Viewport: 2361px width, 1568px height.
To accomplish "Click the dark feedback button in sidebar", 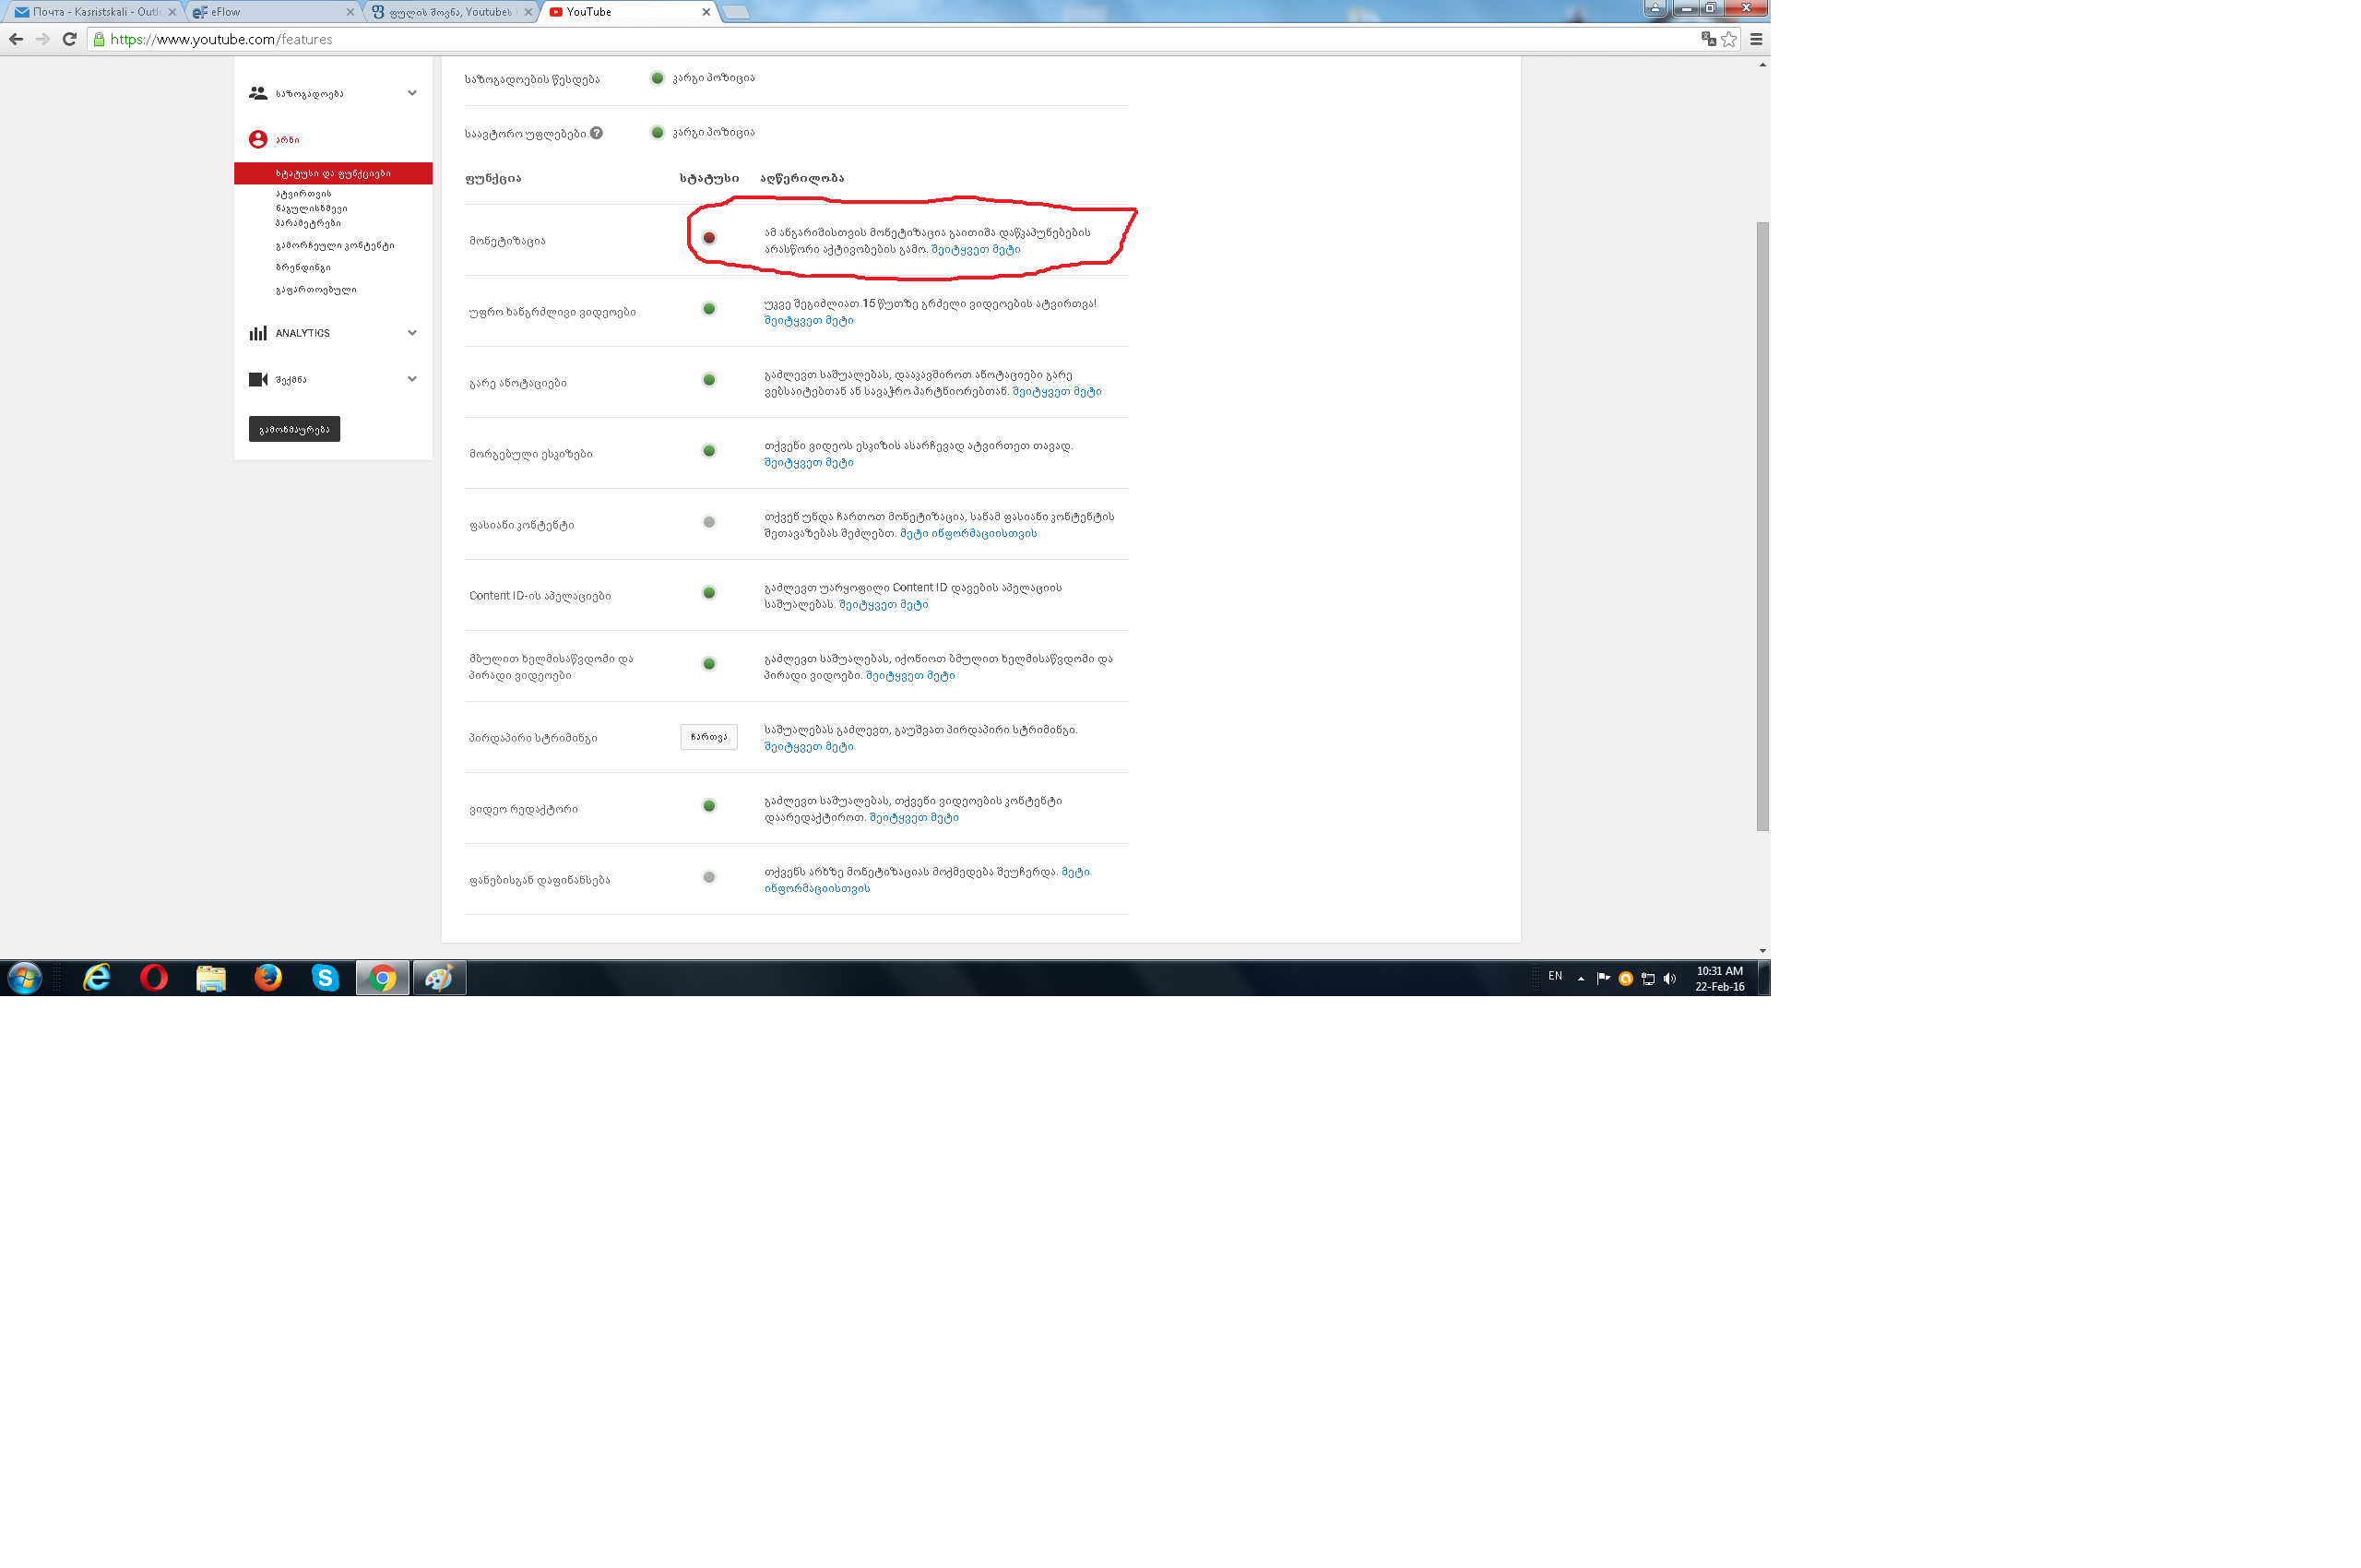I will click(294, 429).
